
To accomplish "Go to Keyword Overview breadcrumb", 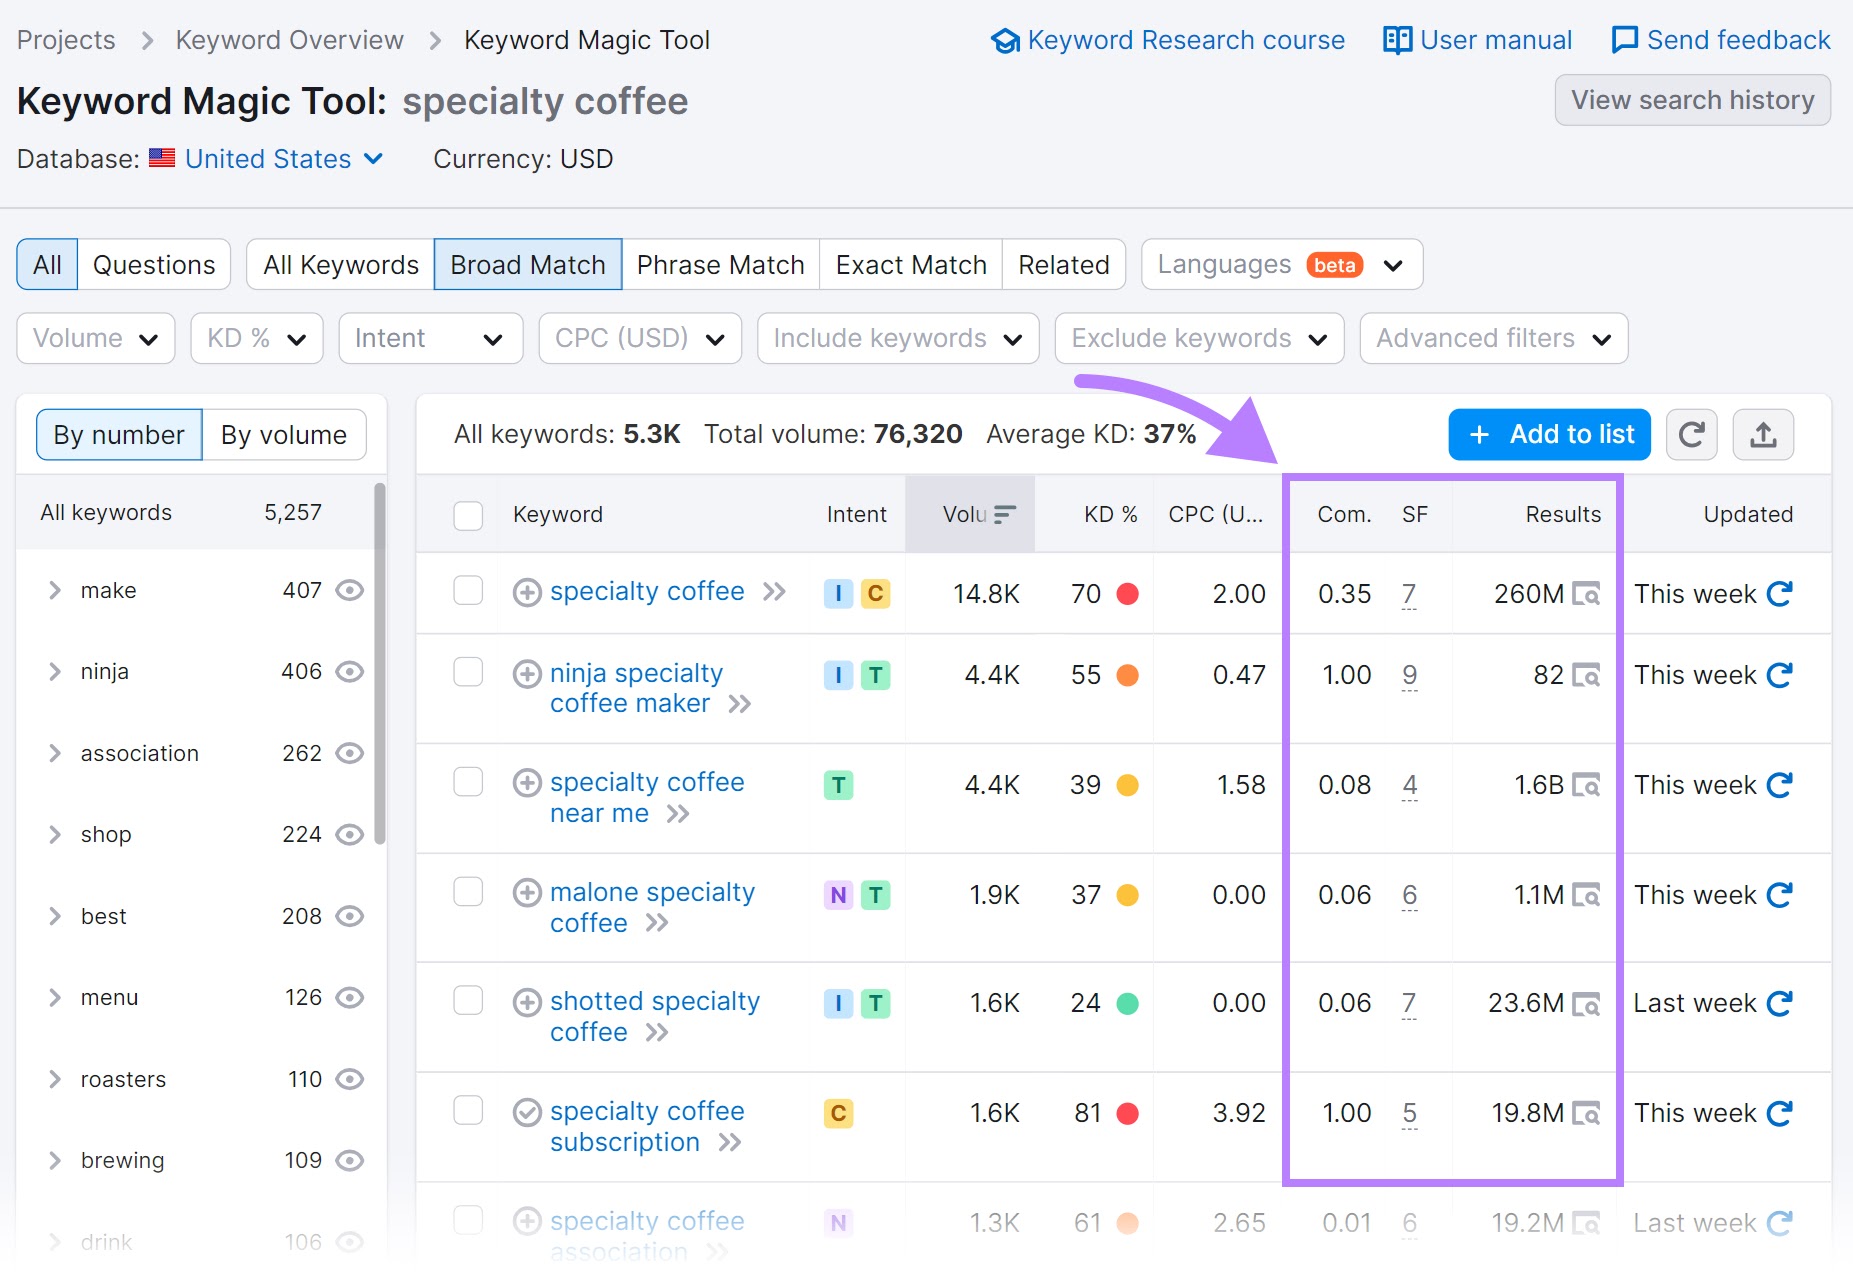I will 290,40.
